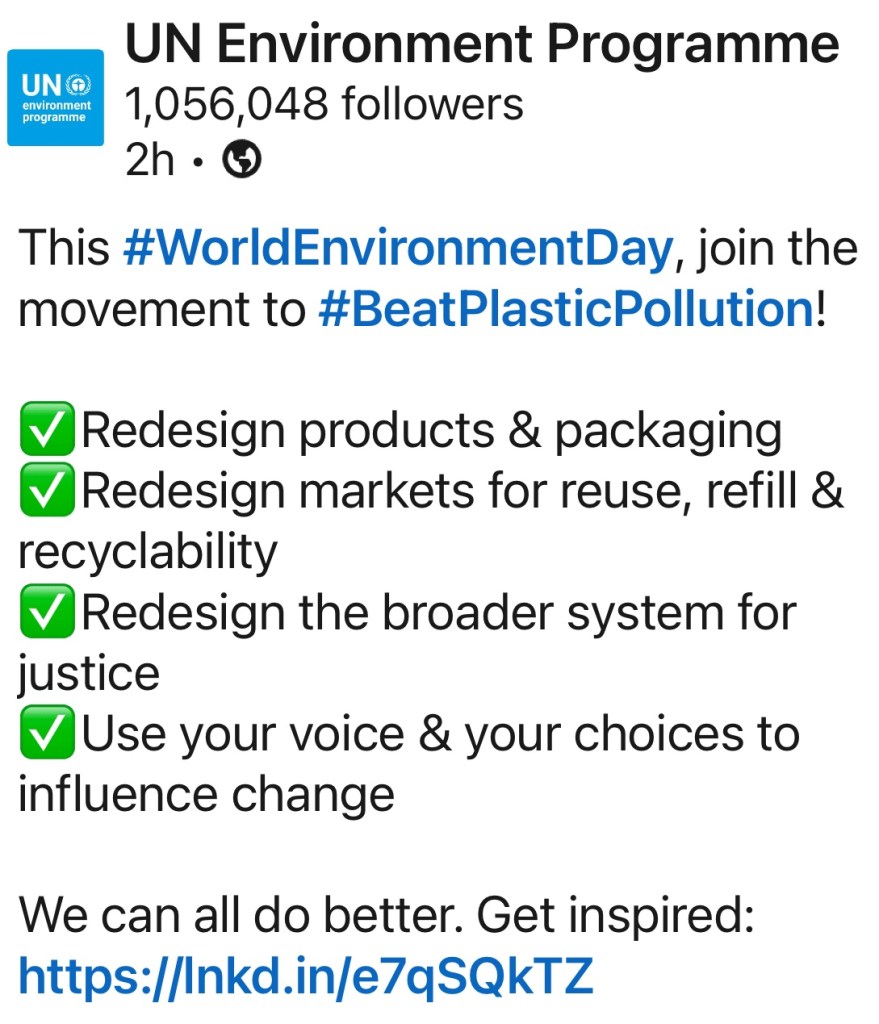Click the 'influence change' text
Image resolution: width=879 pixels, height=1024 pixels.
[x=206, y=796]
